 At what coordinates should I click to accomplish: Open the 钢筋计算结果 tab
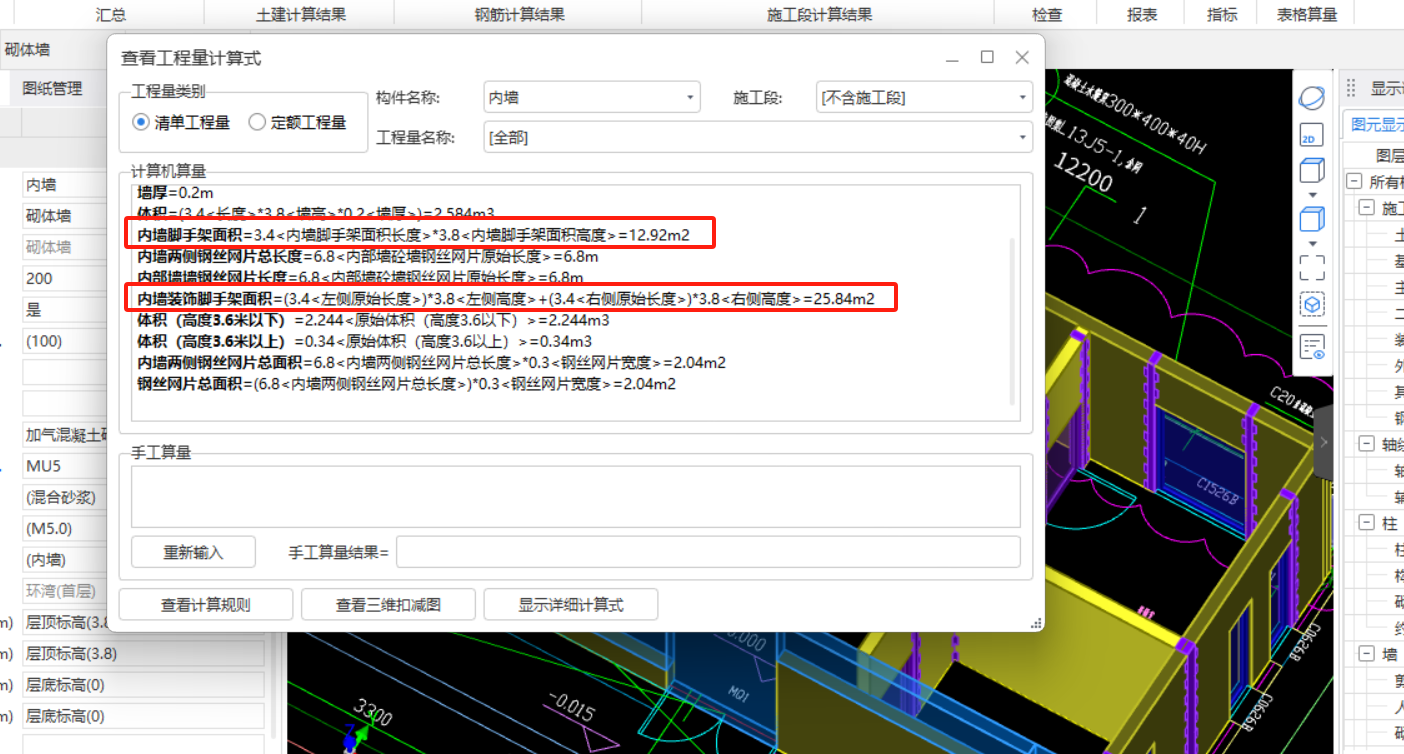519,14
